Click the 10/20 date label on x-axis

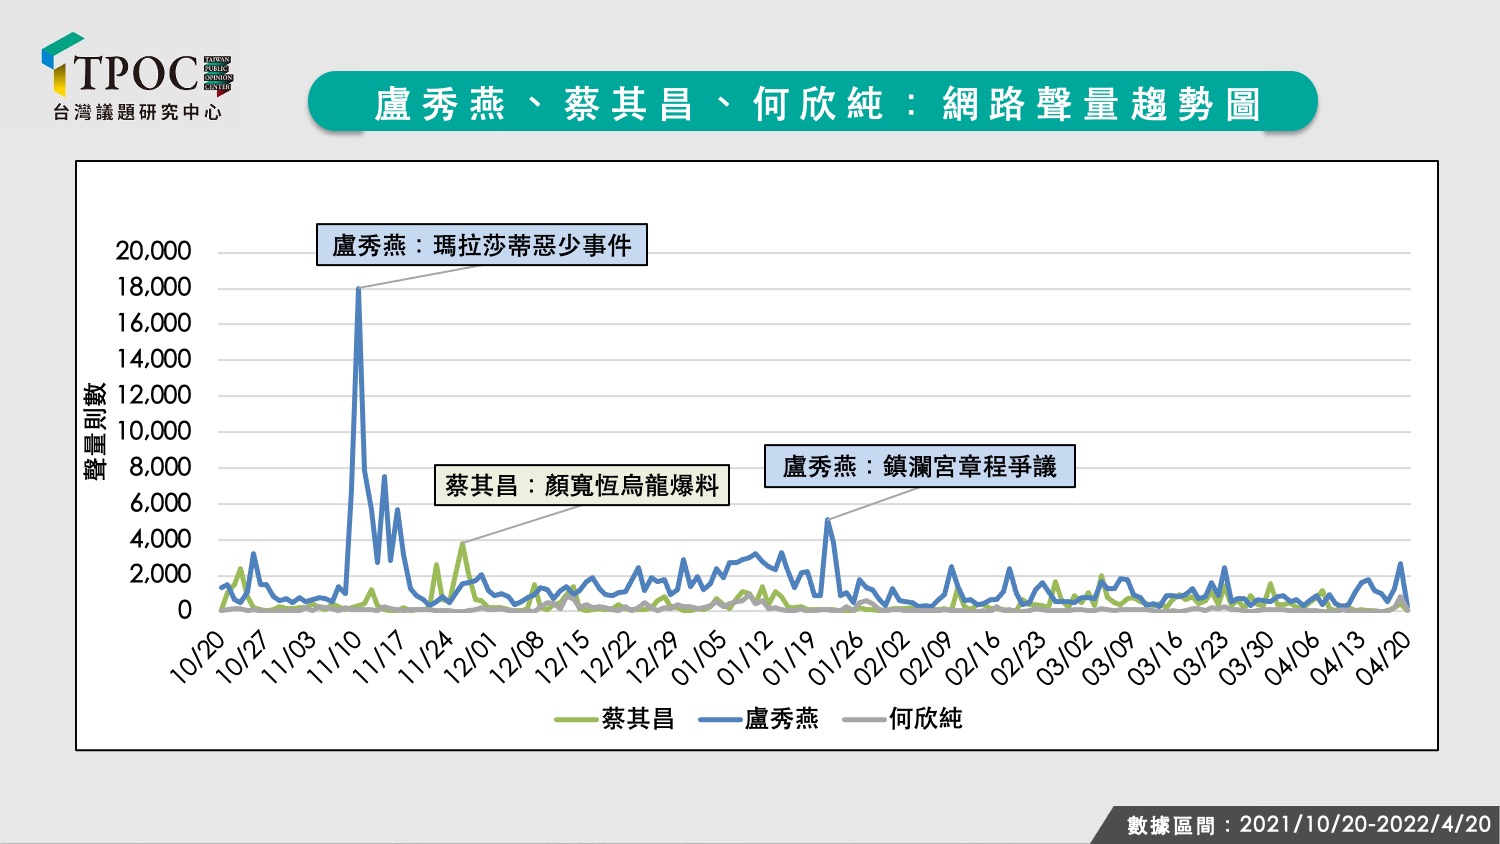(198, 657)
